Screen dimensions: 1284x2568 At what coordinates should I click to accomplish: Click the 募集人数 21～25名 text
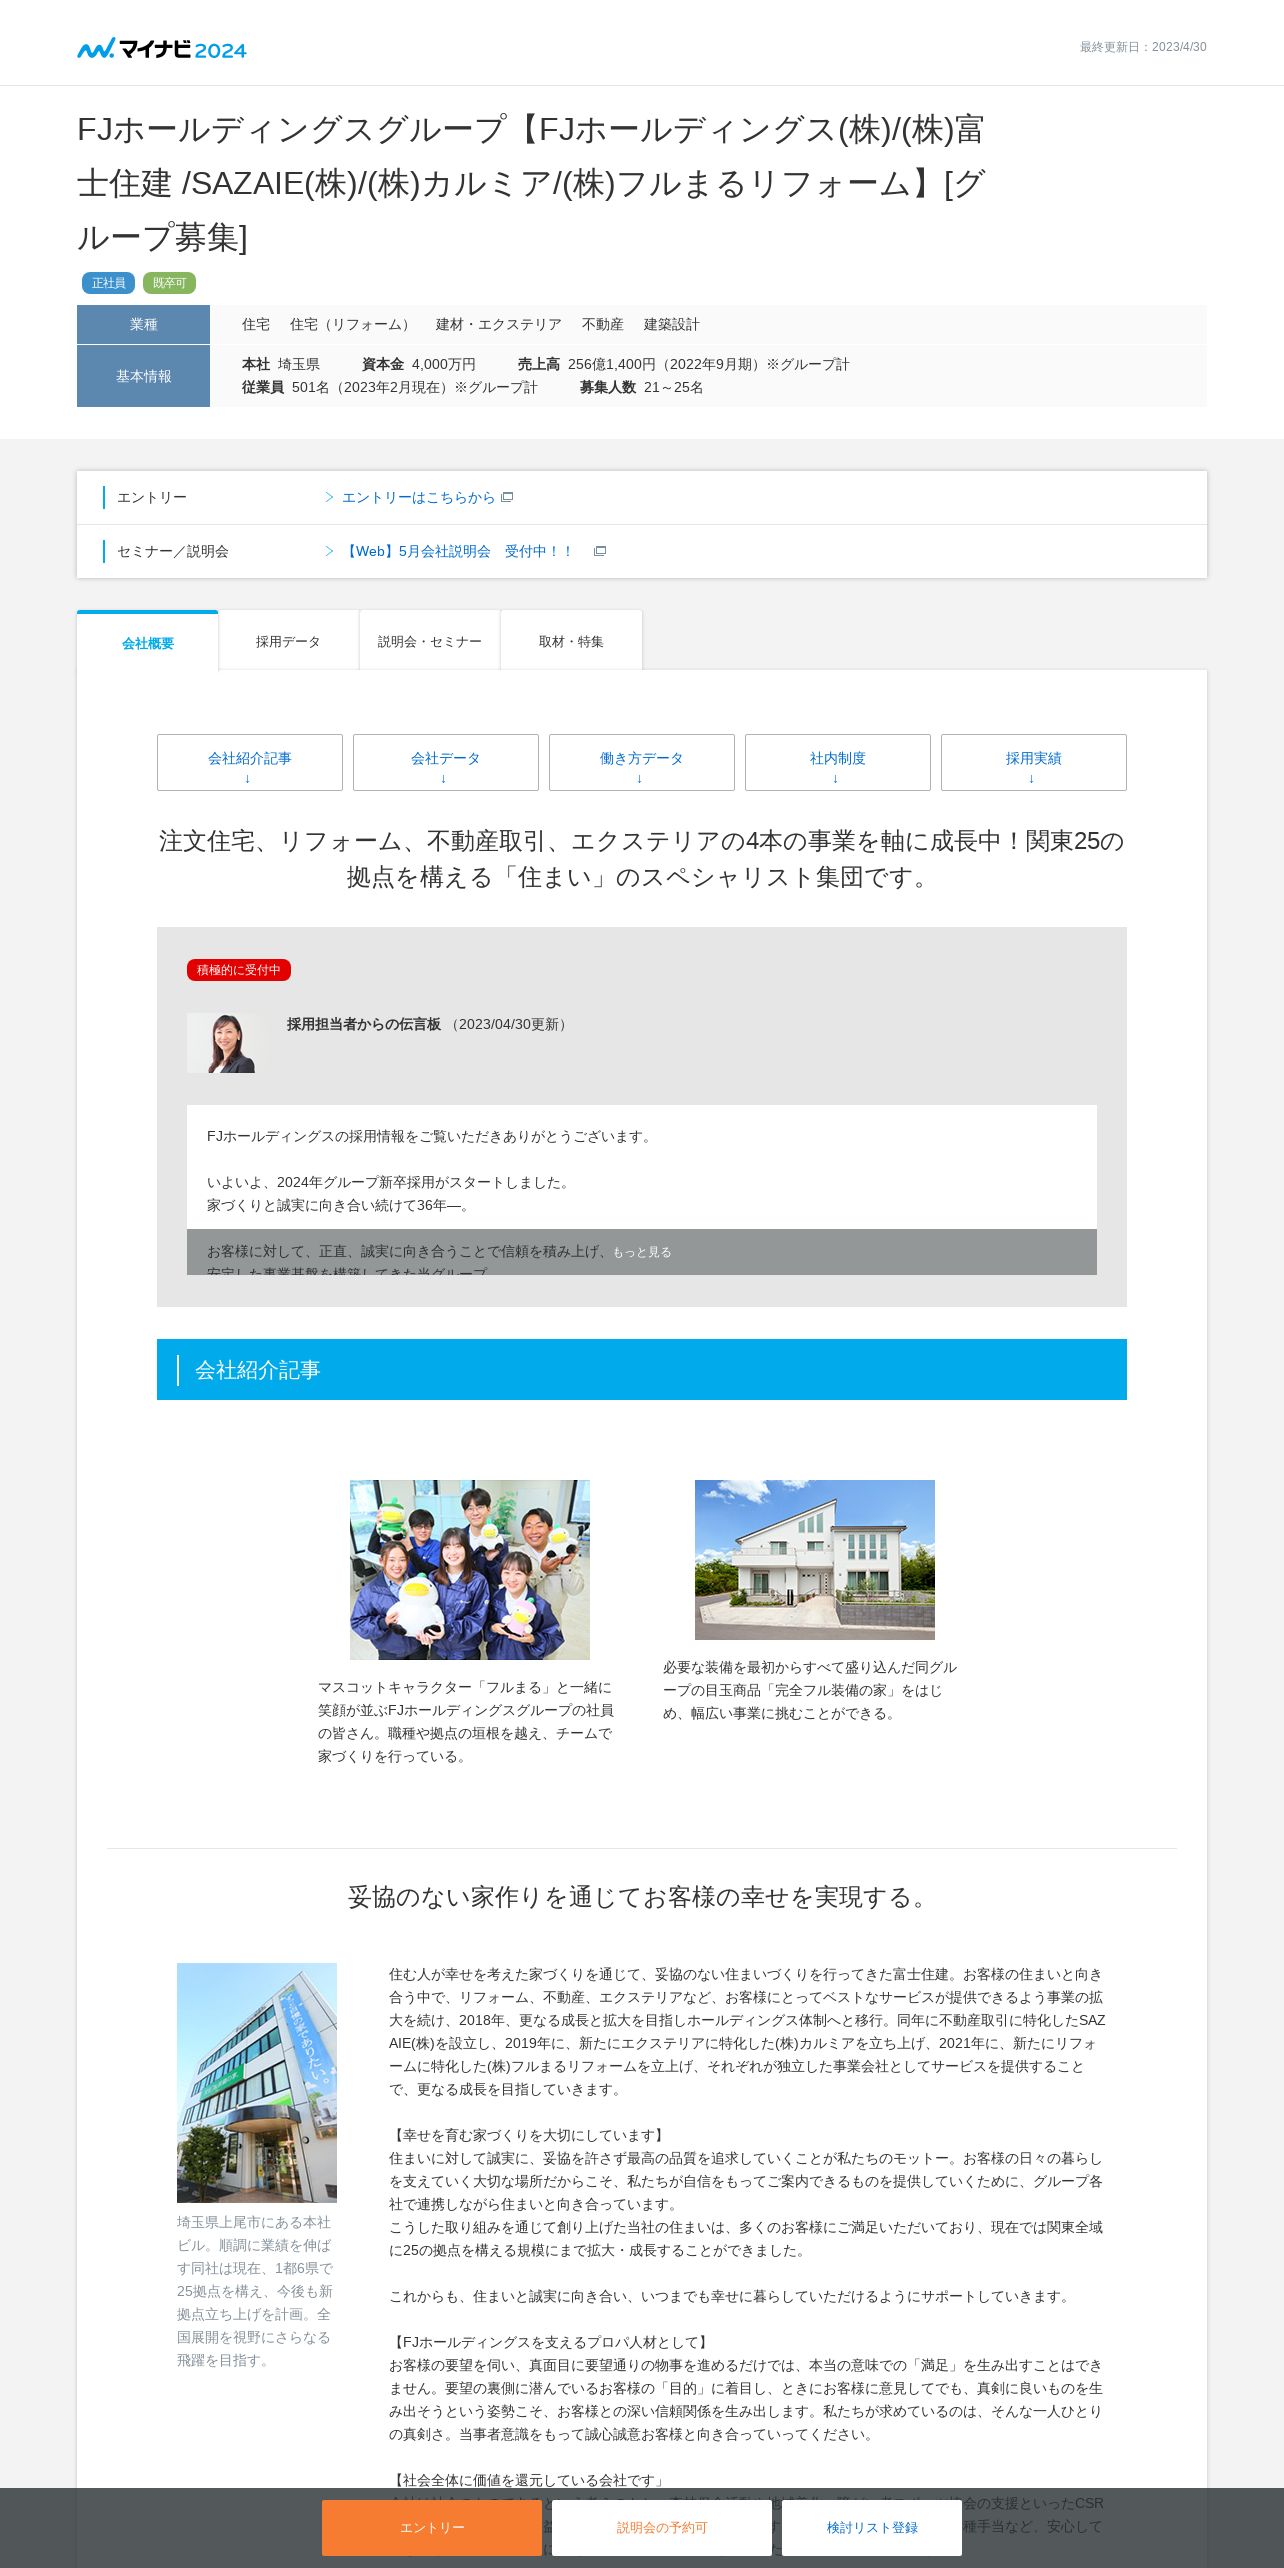click(642, 387)
